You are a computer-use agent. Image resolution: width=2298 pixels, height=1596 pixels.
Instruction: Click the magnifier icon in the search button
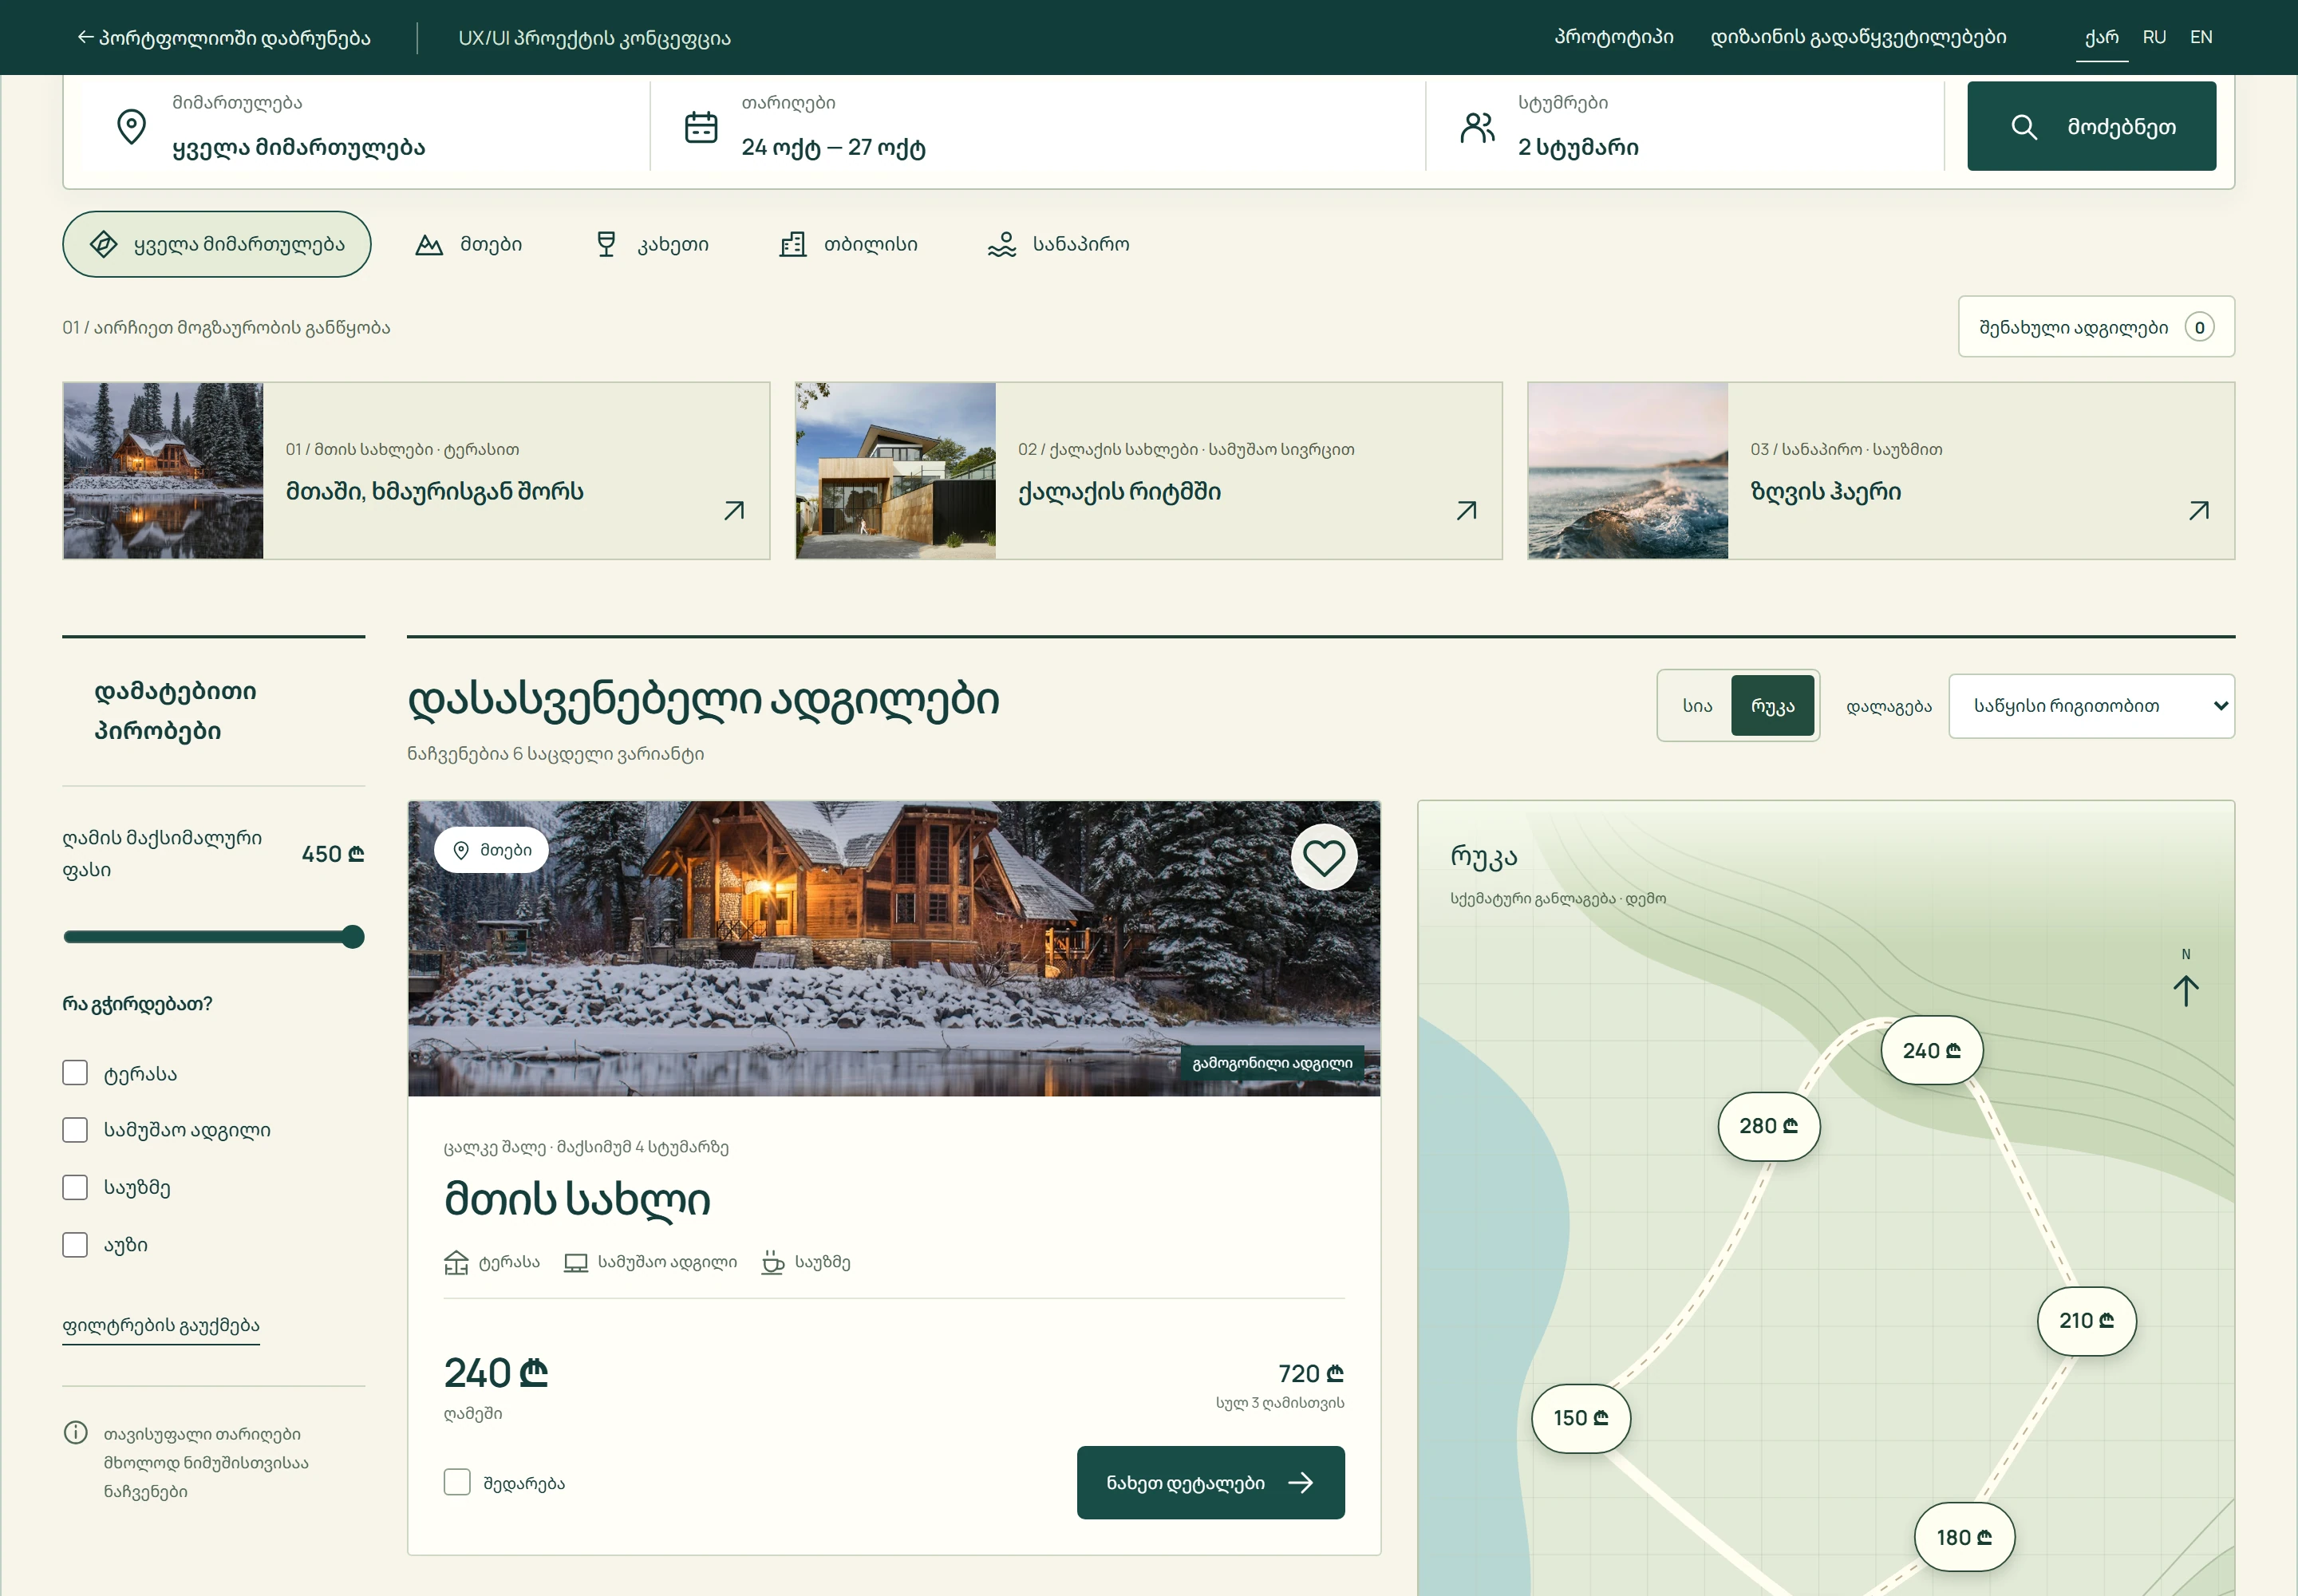pos(2023,127)
